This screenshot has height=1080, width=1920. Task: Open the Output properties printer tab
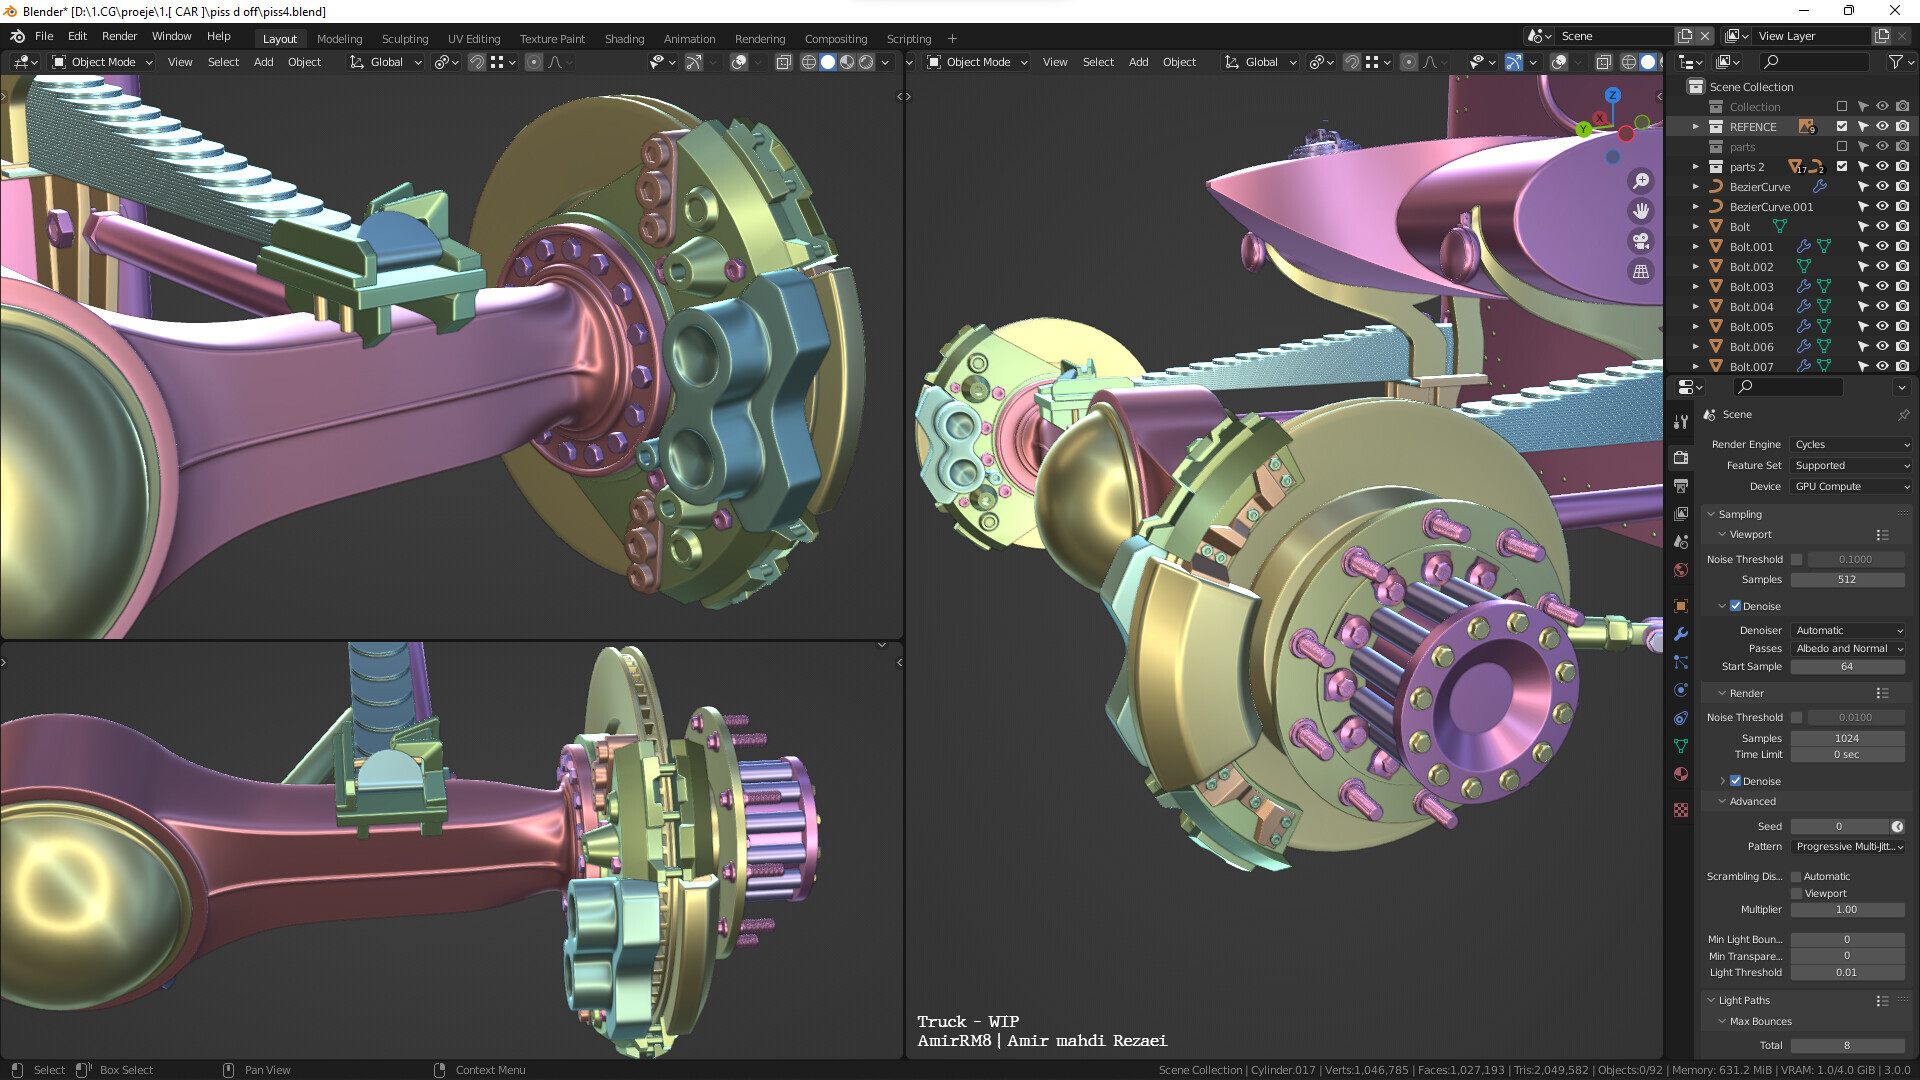tap(1681, 486)
